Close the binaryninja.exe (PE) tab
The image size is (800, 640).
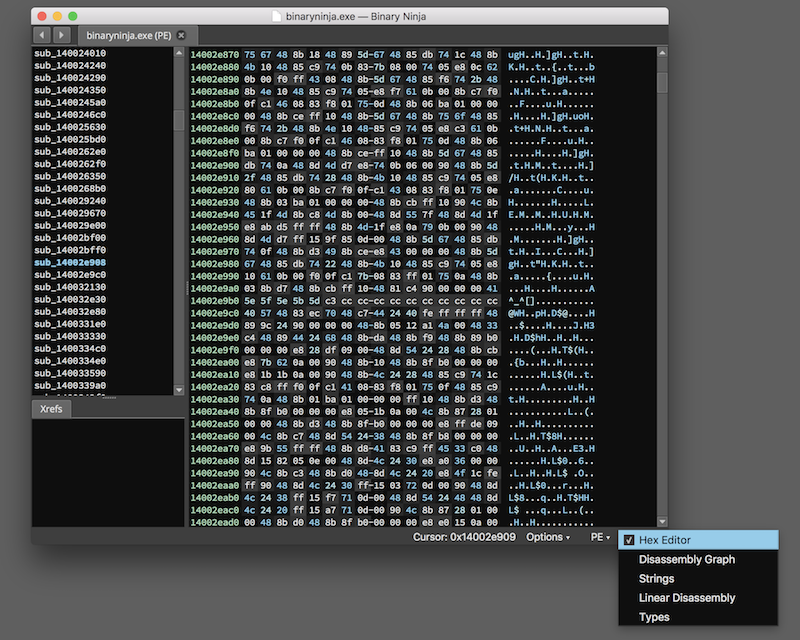pyautogui.click(x=181, y=36)
